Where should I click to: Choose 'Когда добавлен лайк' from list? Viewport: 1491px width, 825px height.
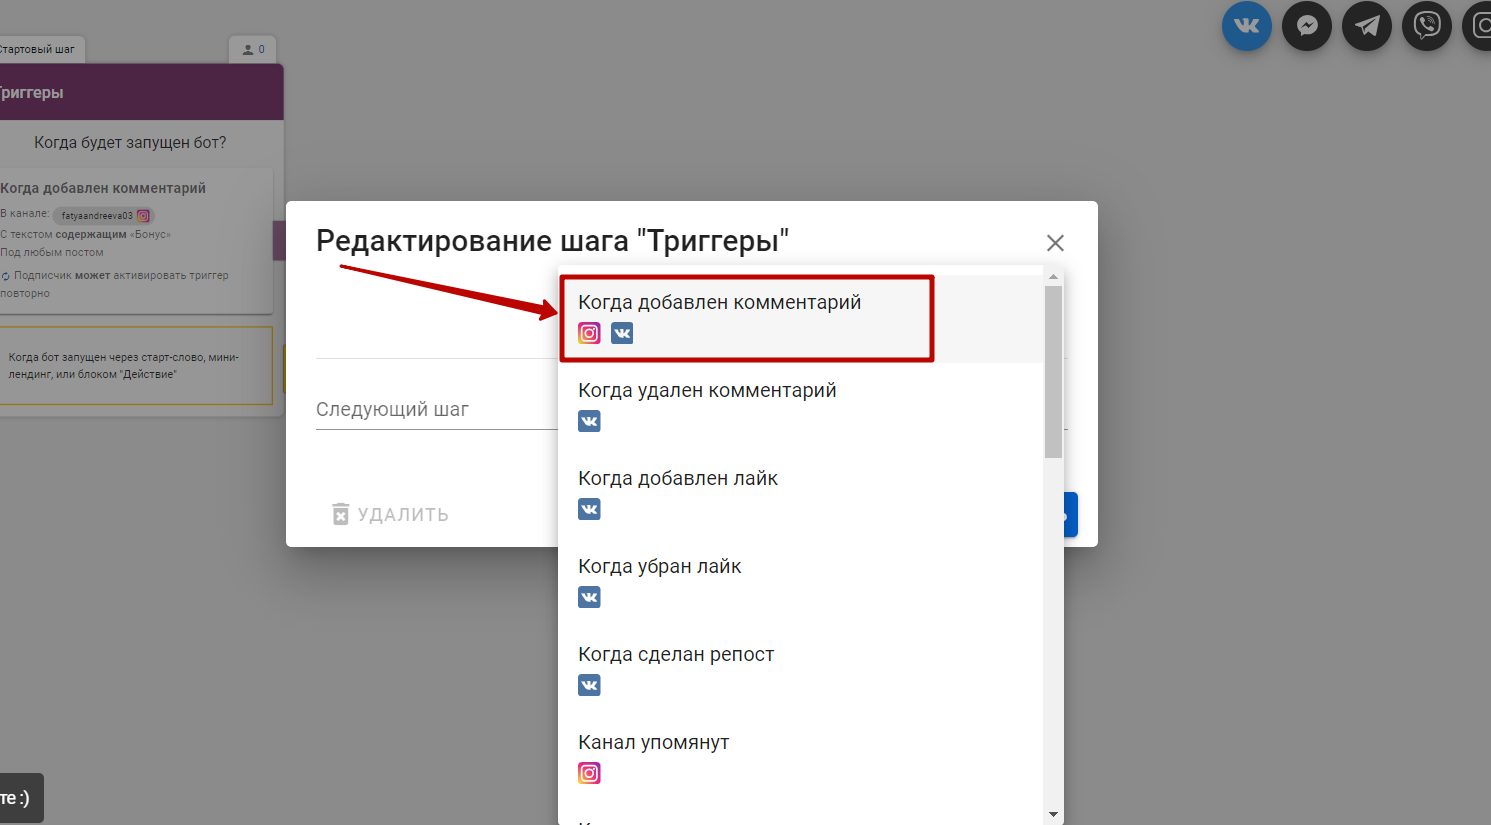(x=678, y=479)
